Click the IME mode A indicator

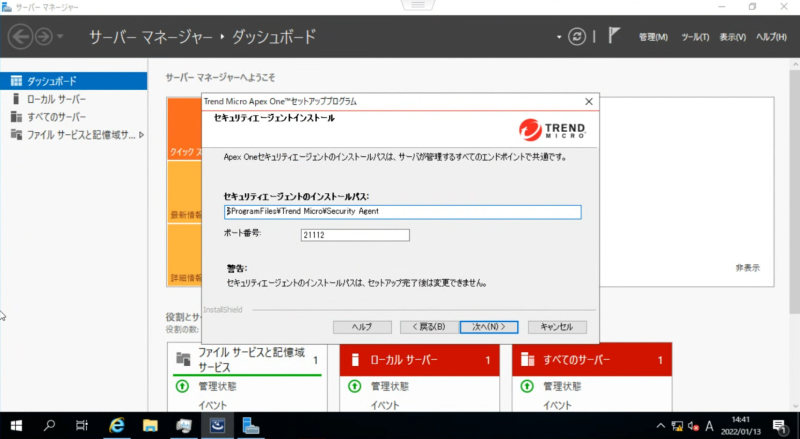(x=709, y=426)
